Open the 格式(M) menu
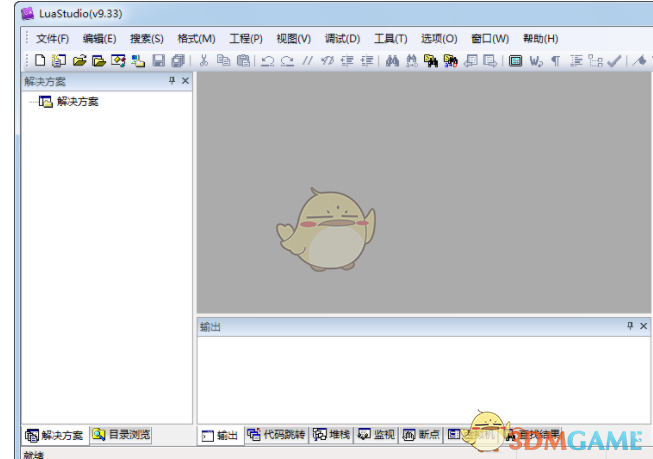 [x=196, y=39]
